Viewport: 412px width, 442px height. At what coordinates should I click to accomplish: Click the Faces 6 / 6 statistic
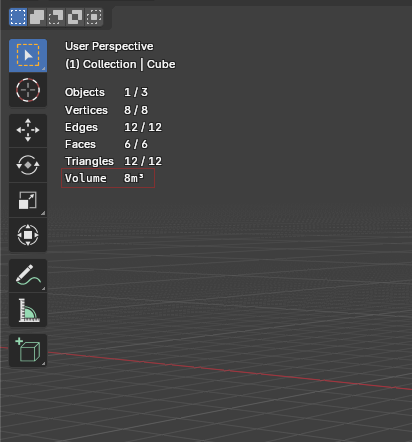pos(106,144)
